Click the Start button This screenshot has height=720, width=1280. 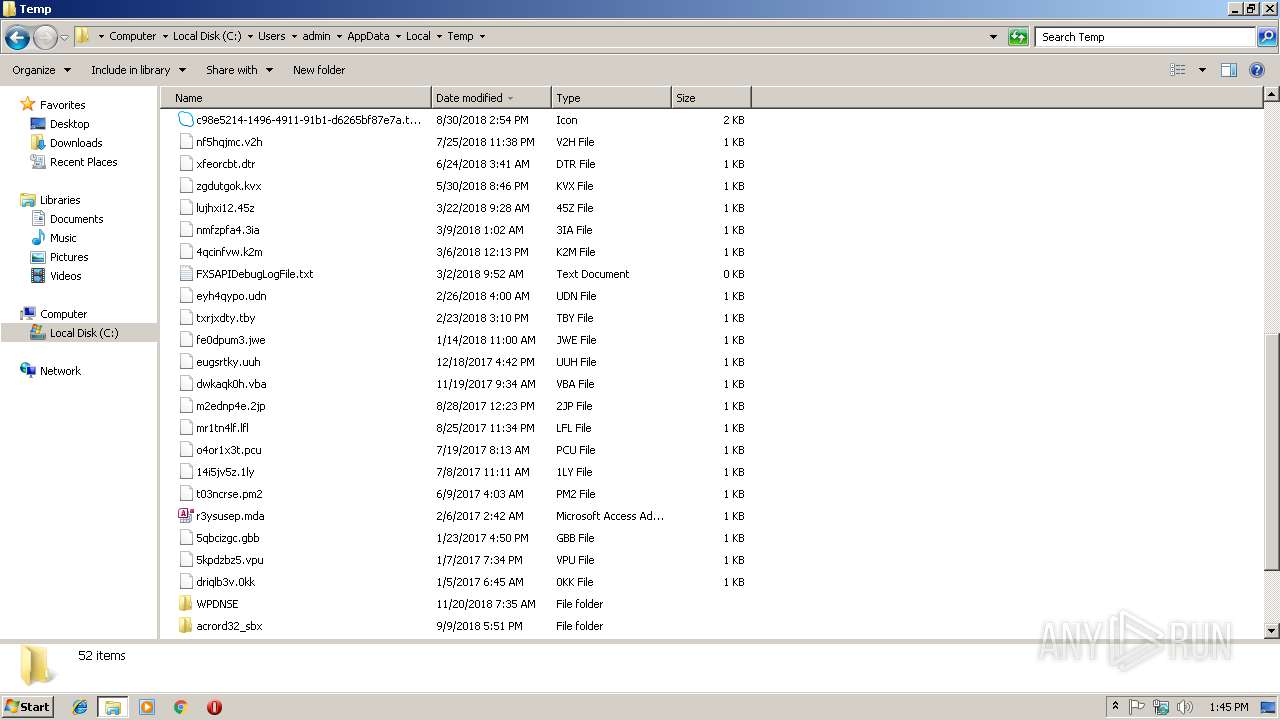click(x=28, y=707)
